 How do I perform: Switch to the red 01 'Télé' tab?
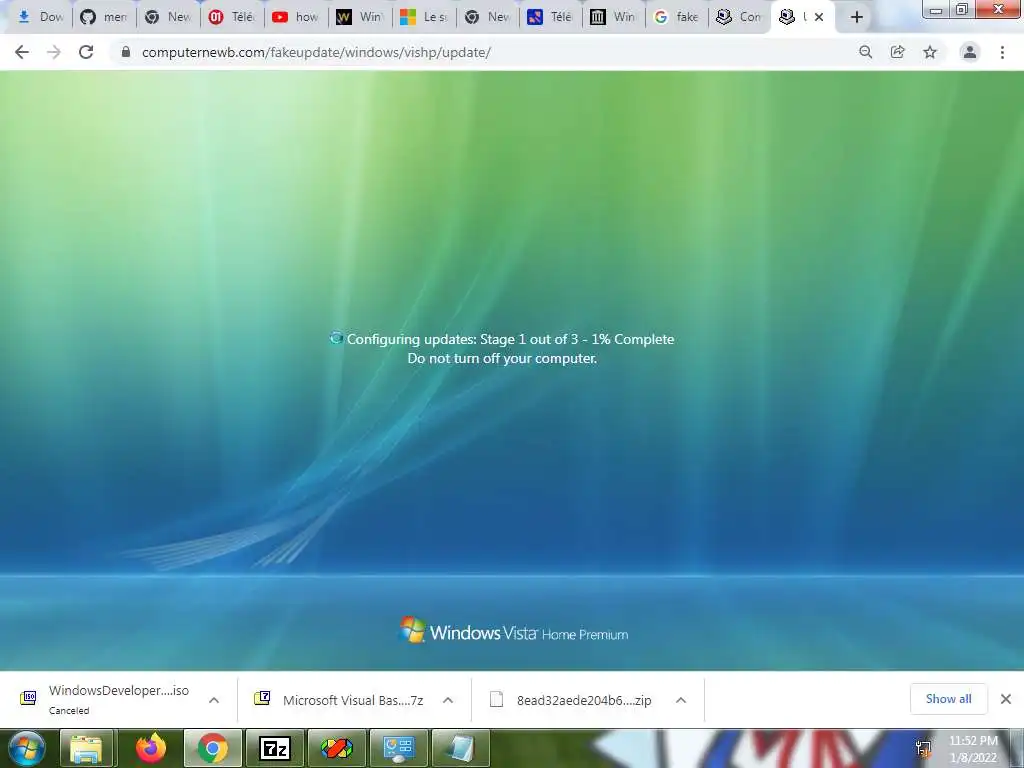pos(232,17)
